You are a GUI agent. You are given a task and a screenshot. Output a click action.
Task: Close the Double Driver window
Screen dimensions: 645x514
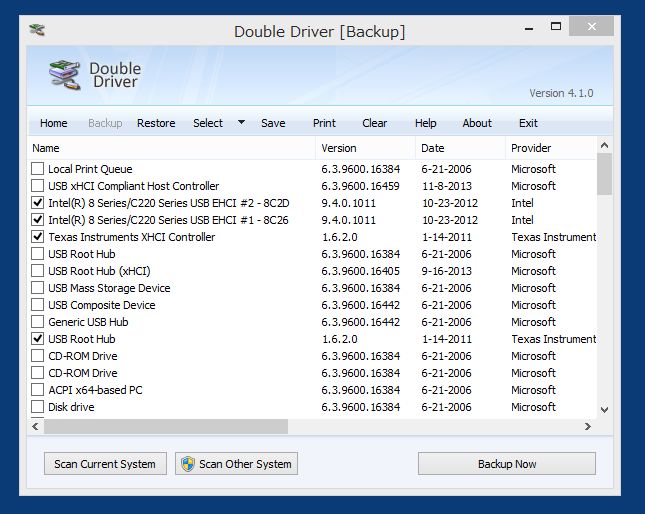pyautogui.click(x=592, y=26)
